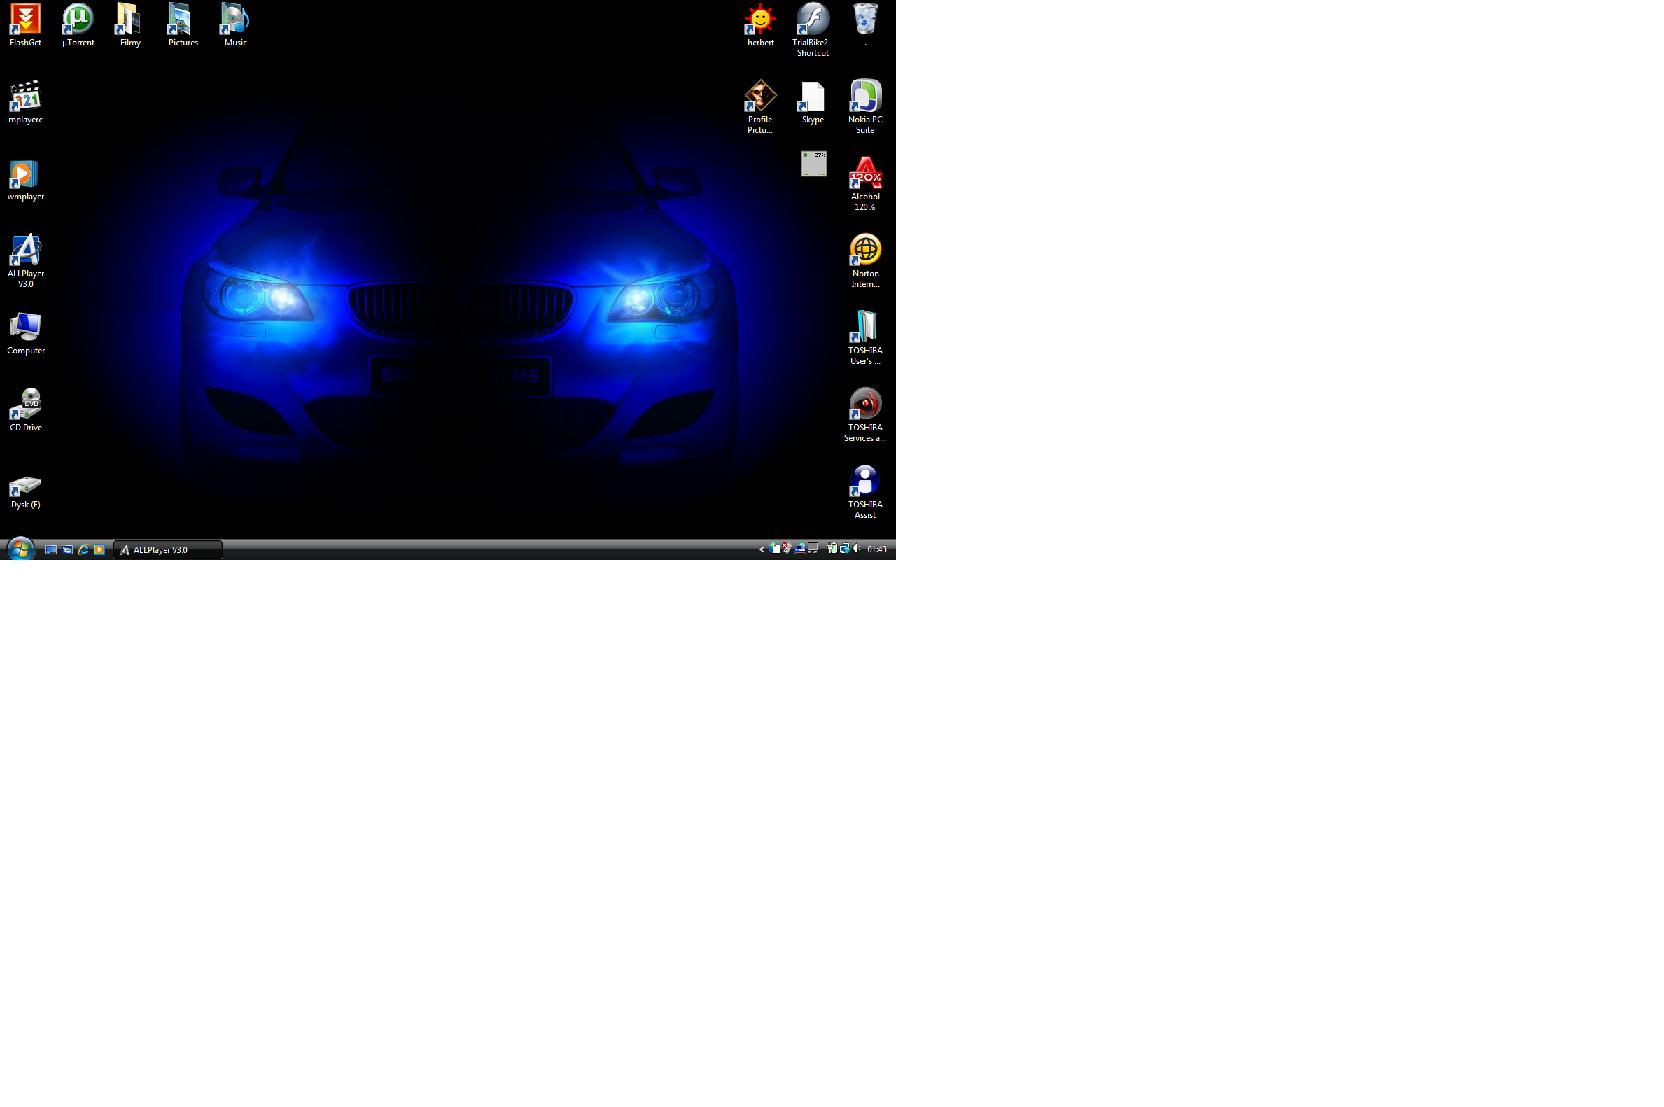
Task: Select the Recycle Bin icon
Action: (865, 21)
